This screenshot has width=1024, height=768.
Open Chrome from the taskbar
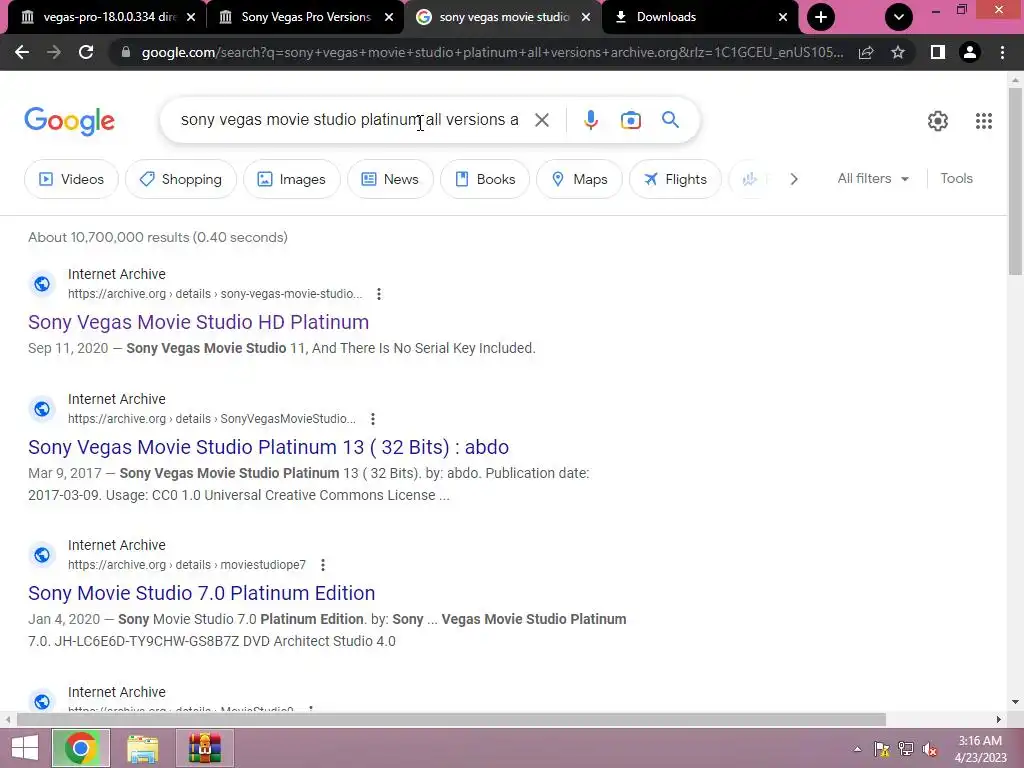click(81, 748)
